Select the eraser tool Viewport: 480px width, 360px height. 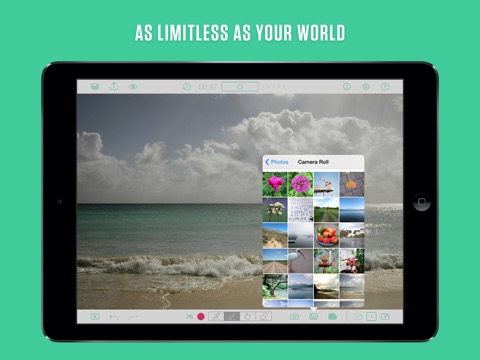tap(264, 316)
